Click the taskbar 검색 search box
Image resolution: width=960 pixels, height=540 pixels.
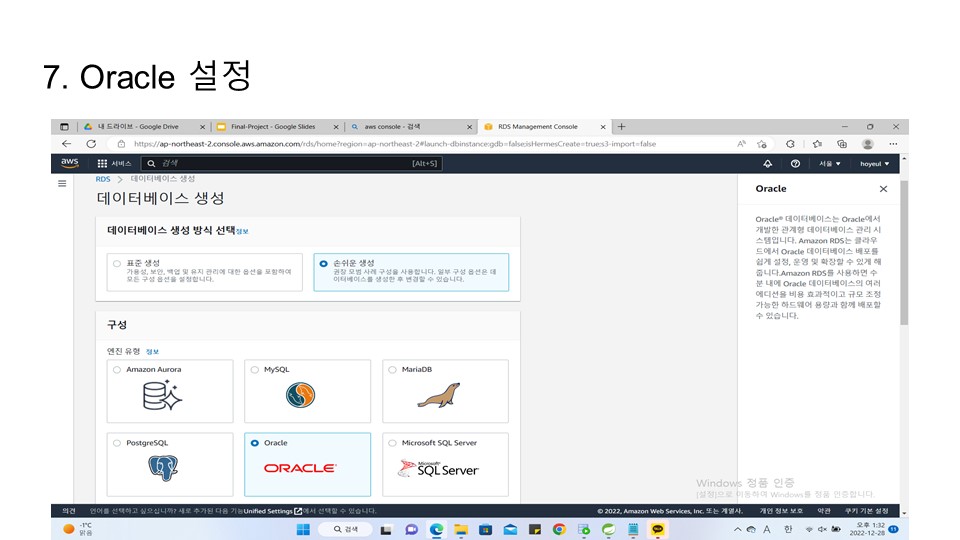tap(347, 530)
